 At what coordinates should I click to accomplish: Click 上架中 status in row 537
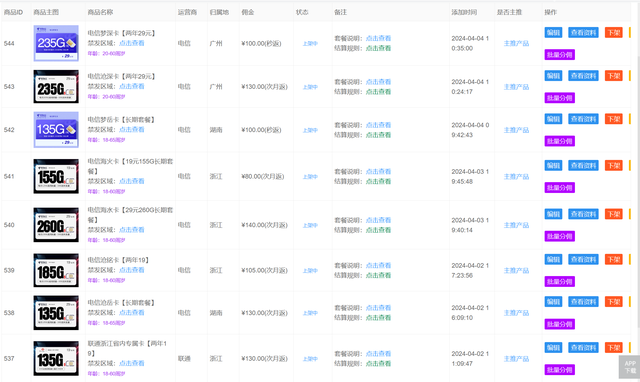pyautogui.click(x=310, y=359)
